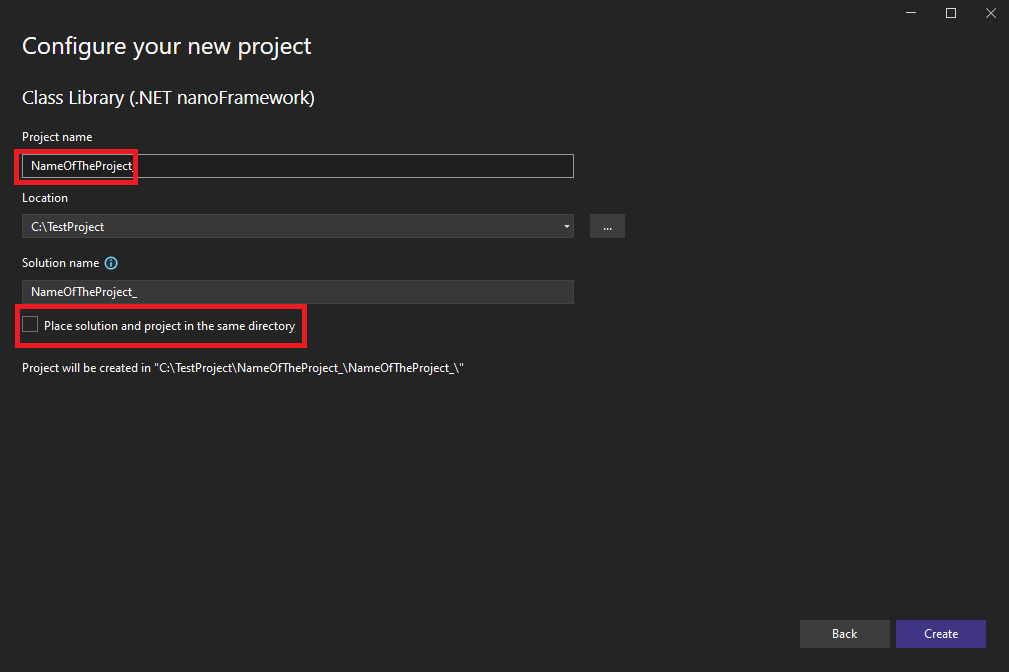Close the Configure your new project dialog
Viewport: 1009px width, 672px height.
[989, 13]
